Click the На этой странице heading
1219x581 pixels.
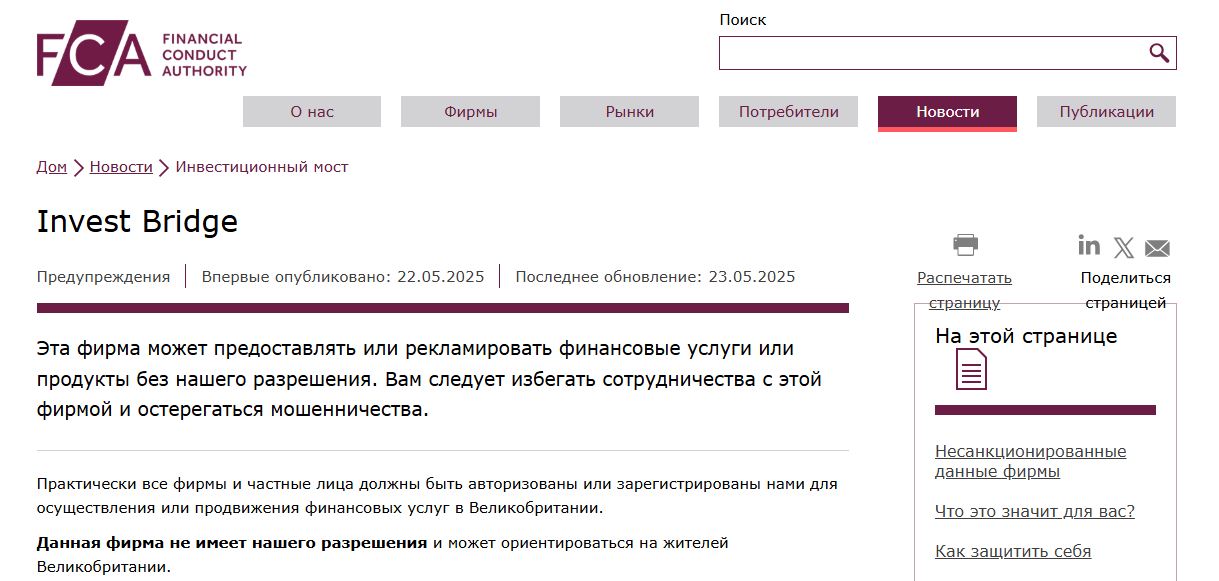tap(1026, 336)
